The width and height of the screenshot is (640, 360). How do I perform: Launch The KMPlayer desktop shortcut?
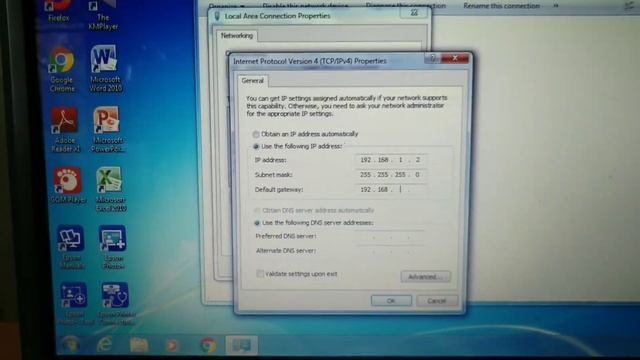coord(103,15)
